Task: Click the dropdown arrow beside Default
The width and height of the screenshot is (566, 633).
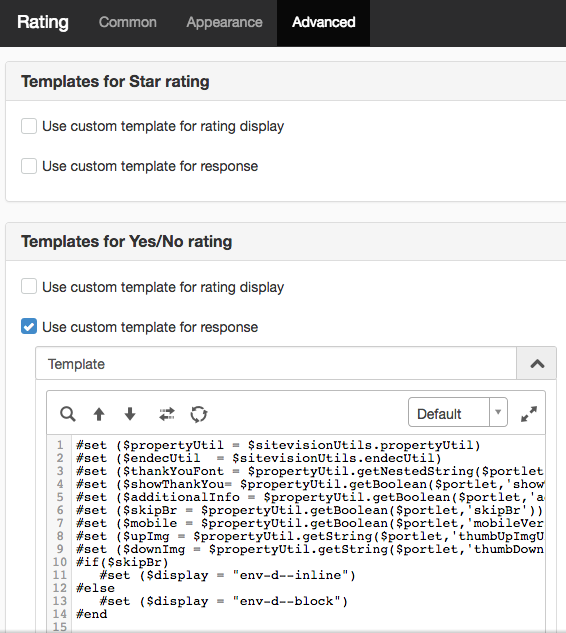Action: coord(498,412)
